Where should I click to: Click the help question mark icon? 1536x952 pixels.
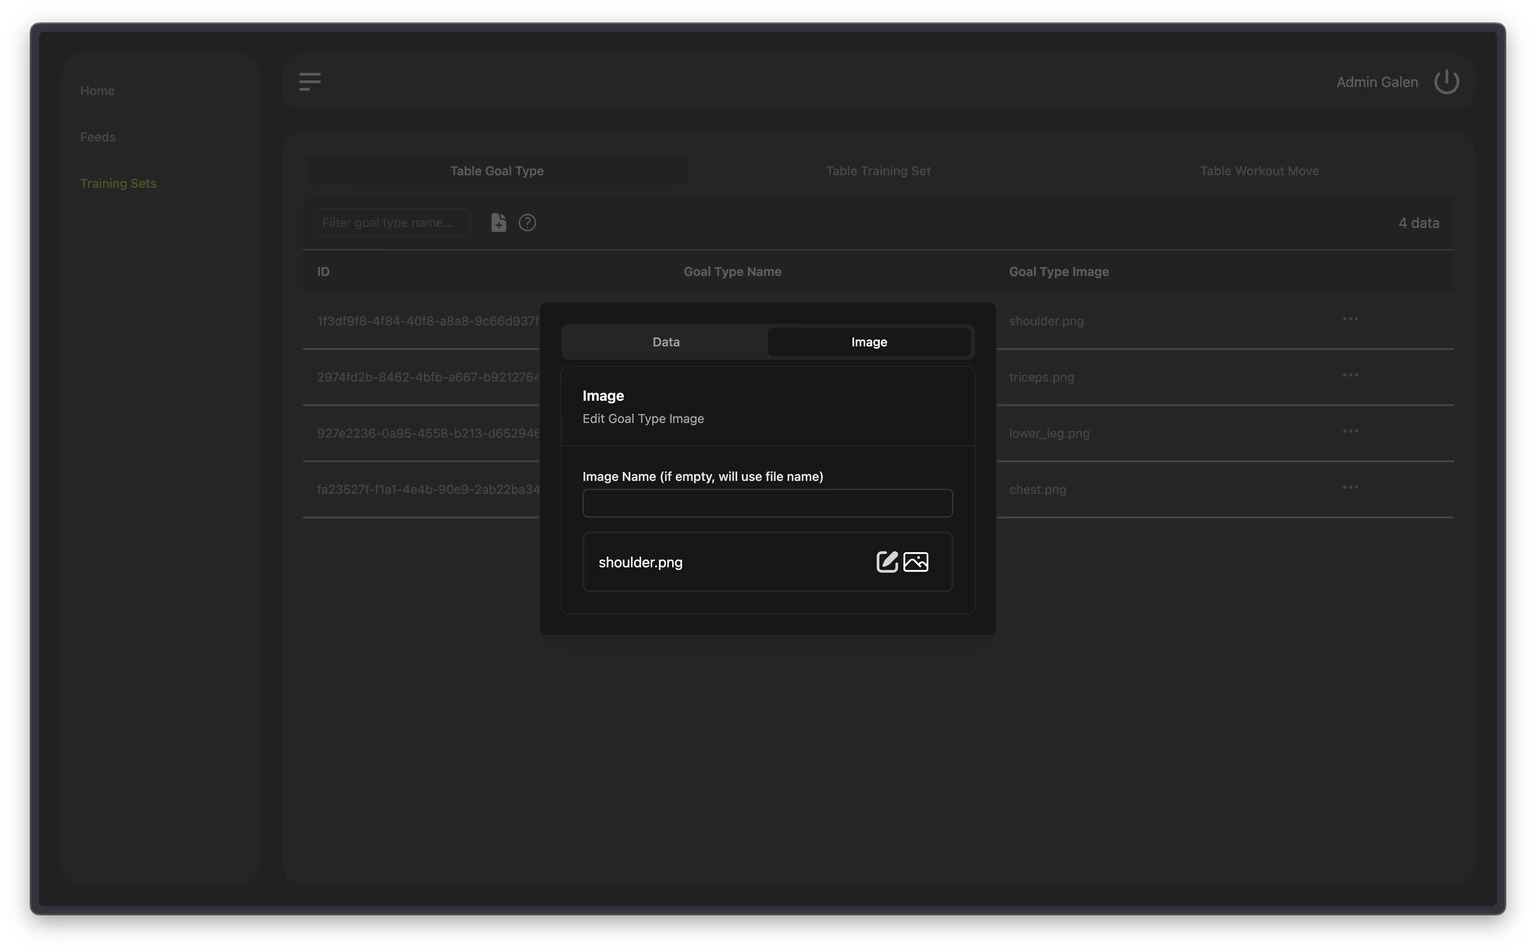coord(527,223)
